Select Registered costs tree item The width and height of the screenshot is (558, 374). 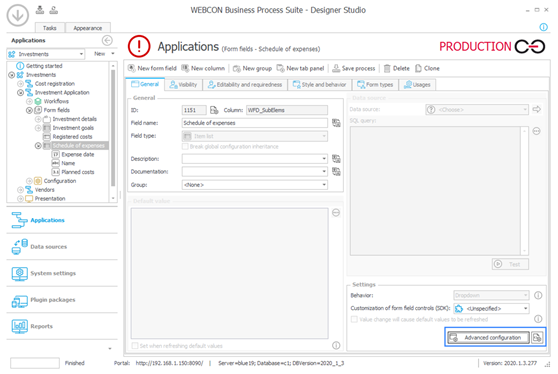pyautogui.click(x=72, y=137)
